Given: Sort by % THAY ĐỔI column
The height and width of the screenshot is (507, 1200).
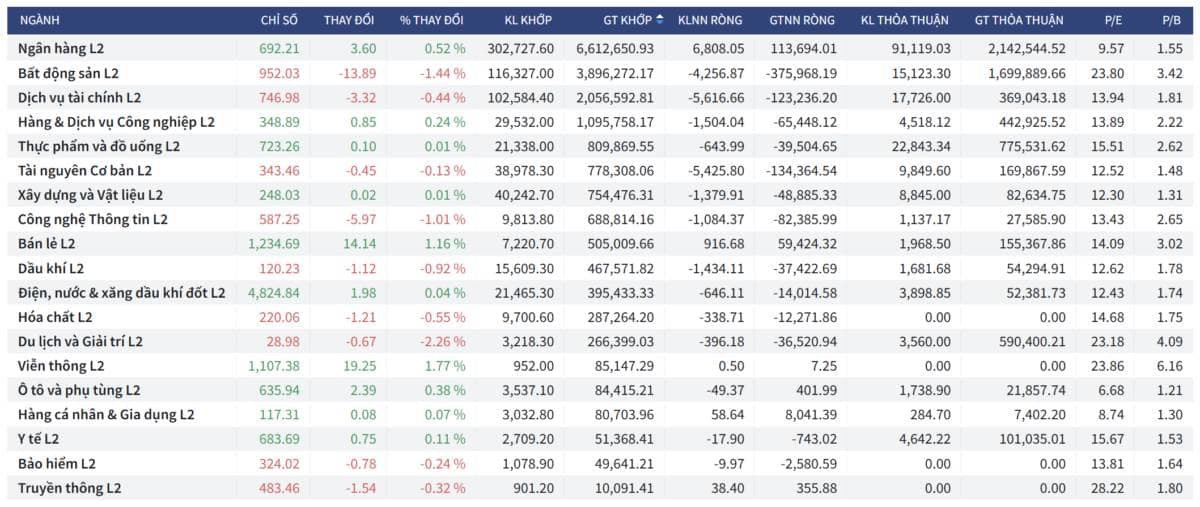Looking at the screenshot, I should click(432, 20).
